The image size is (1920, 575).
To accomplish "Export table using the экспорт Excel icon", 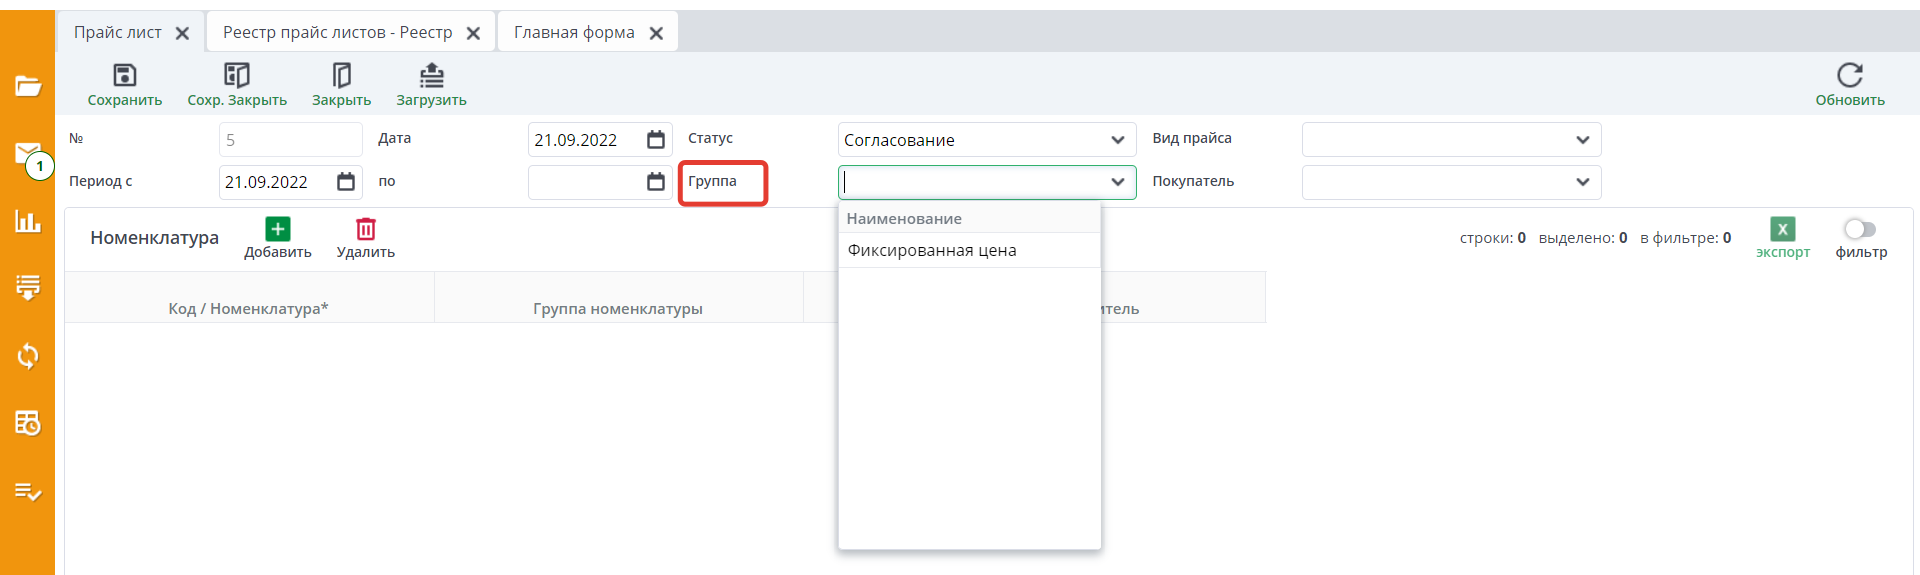I will point(1782,230).
